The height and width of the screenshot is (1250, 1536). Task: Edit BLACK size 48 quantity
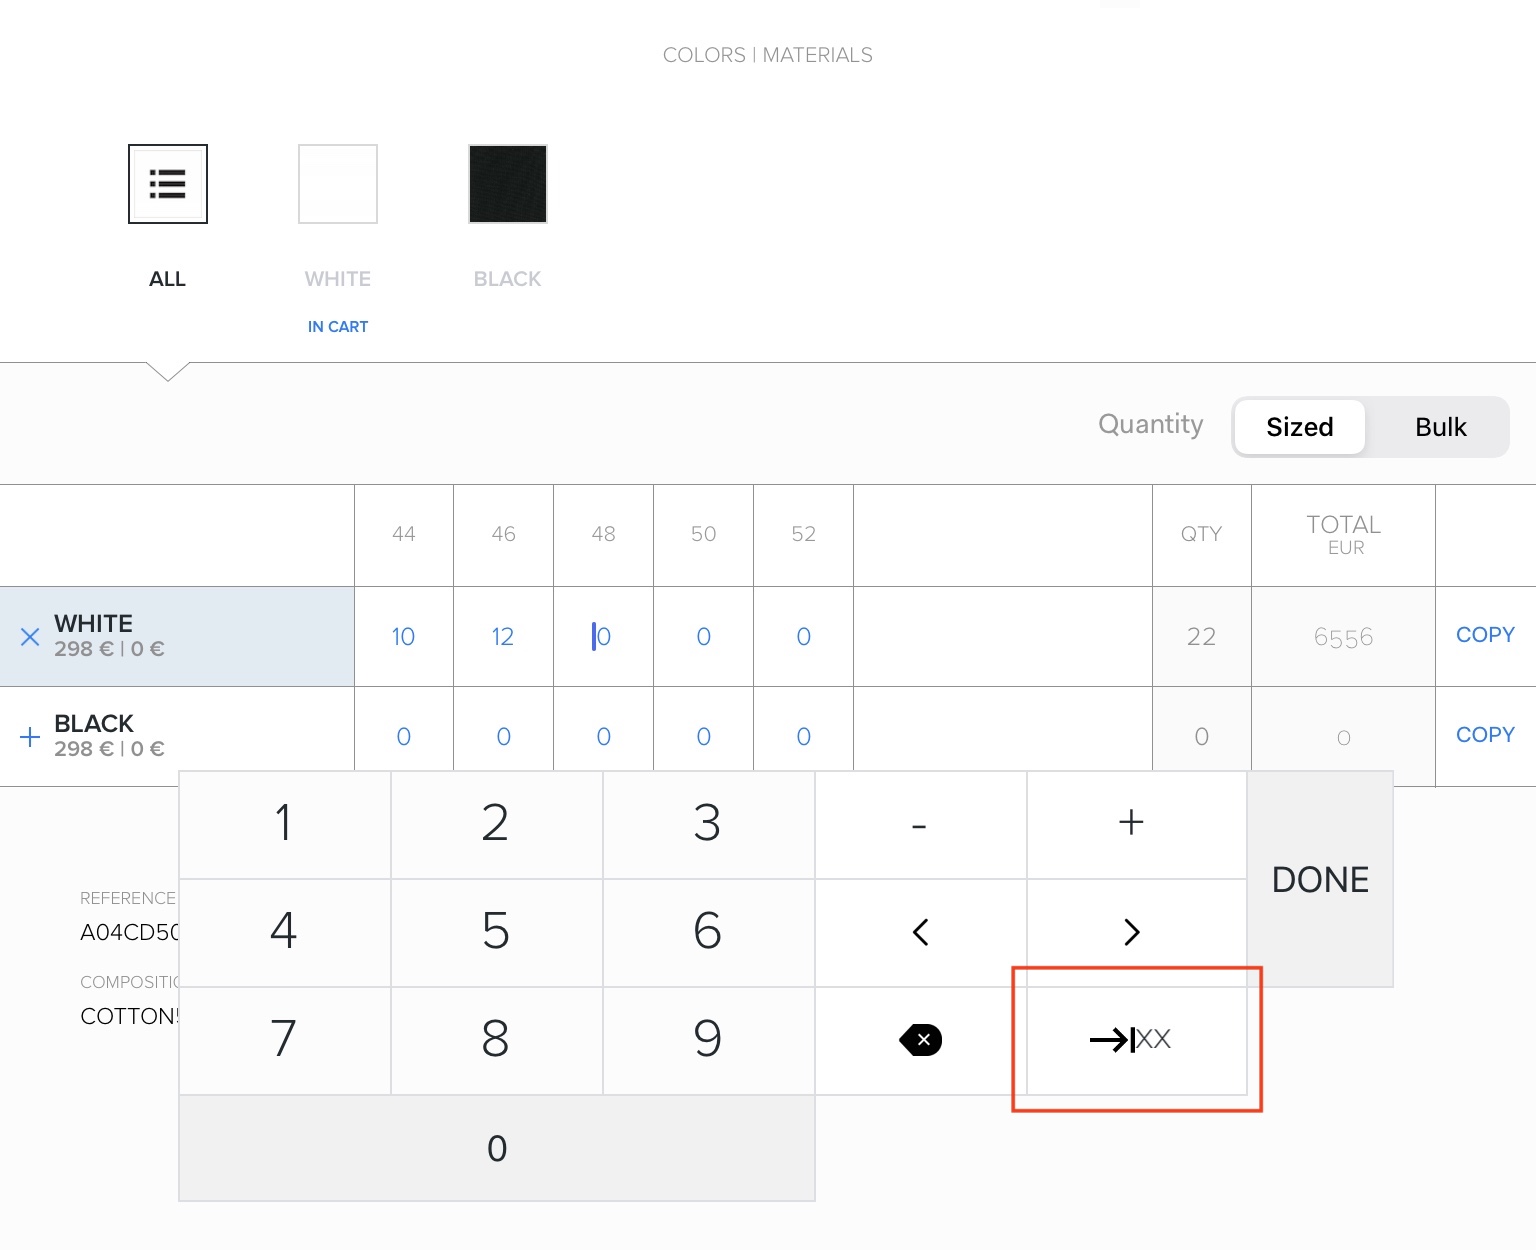tap(603, 737)
